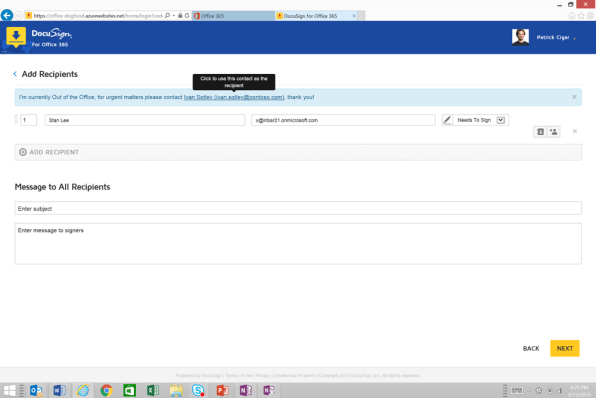Switch to the Office 365 browser tab
This screenshot has height=398, width=596.
click(233, 16)
